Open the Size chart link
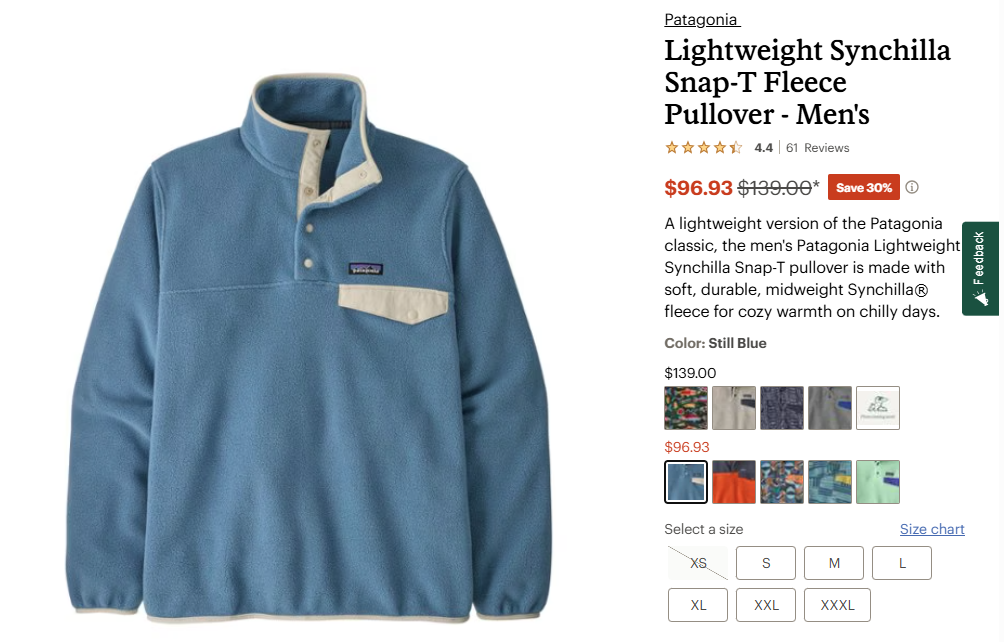Screen dimensions: 1004x642 pos(932,529)
